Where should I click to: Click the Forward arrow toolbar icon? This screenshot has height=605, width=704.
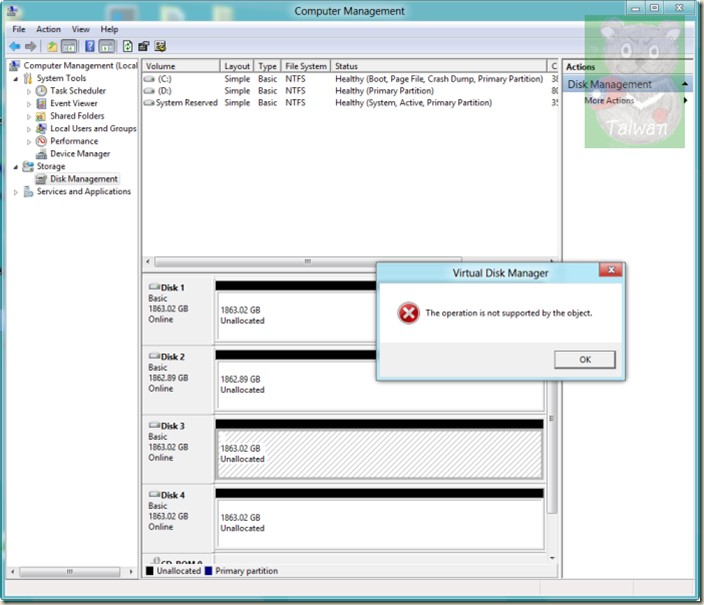[31, 46]
